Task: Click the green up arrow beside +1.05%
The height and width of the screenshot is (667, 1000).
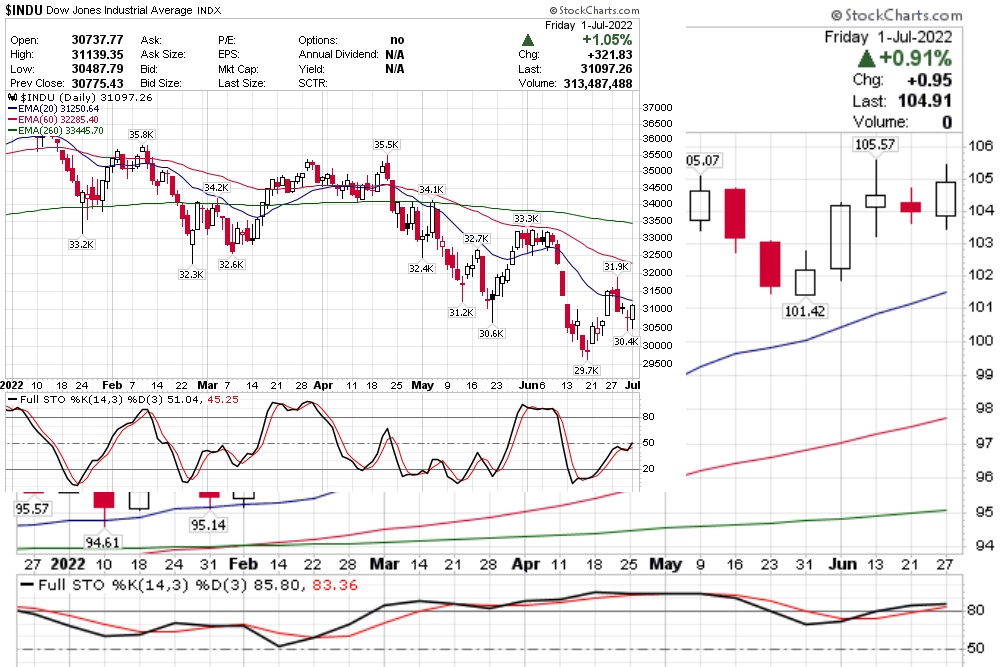Action: click(527, 40)
